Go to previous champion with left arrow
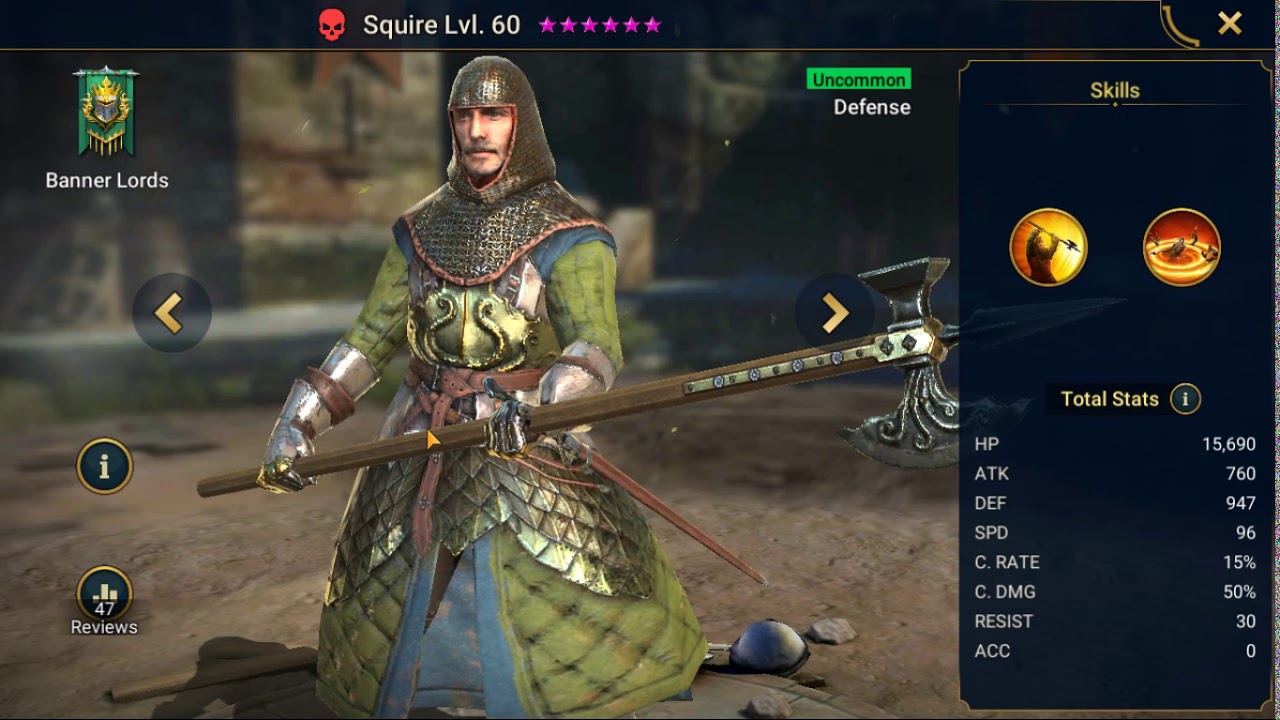The image size is (1280, 720). click(x=171, y=313)
